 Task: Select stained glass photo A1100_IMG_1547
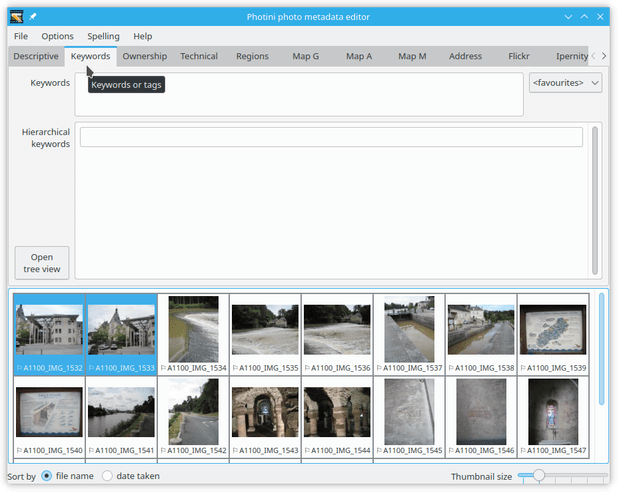pos(553,417)
